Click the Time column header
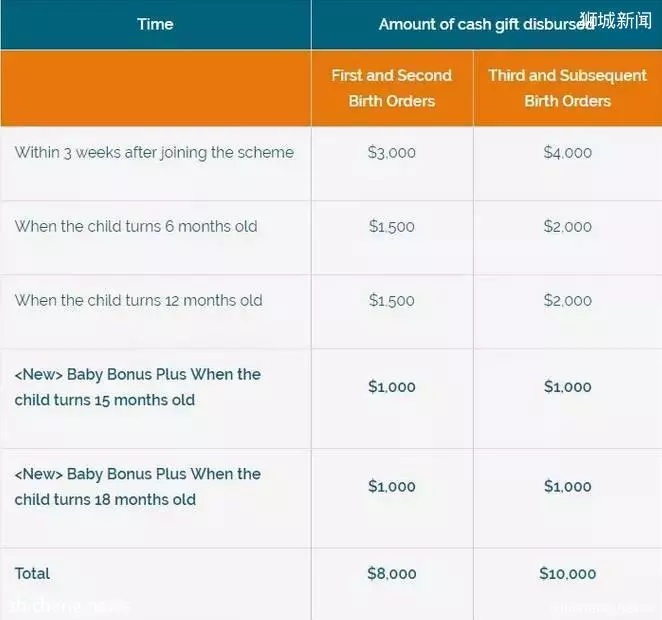 [155, 24]
